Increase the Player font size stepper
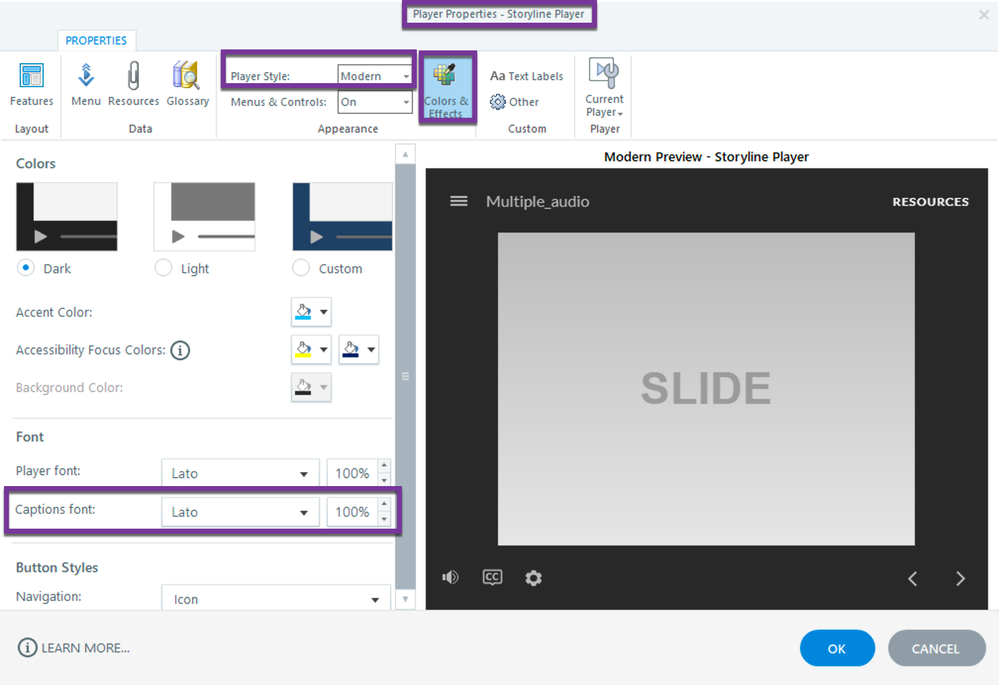Image resolution: width=999 pixels, height=685 pixels. (384, 466)
